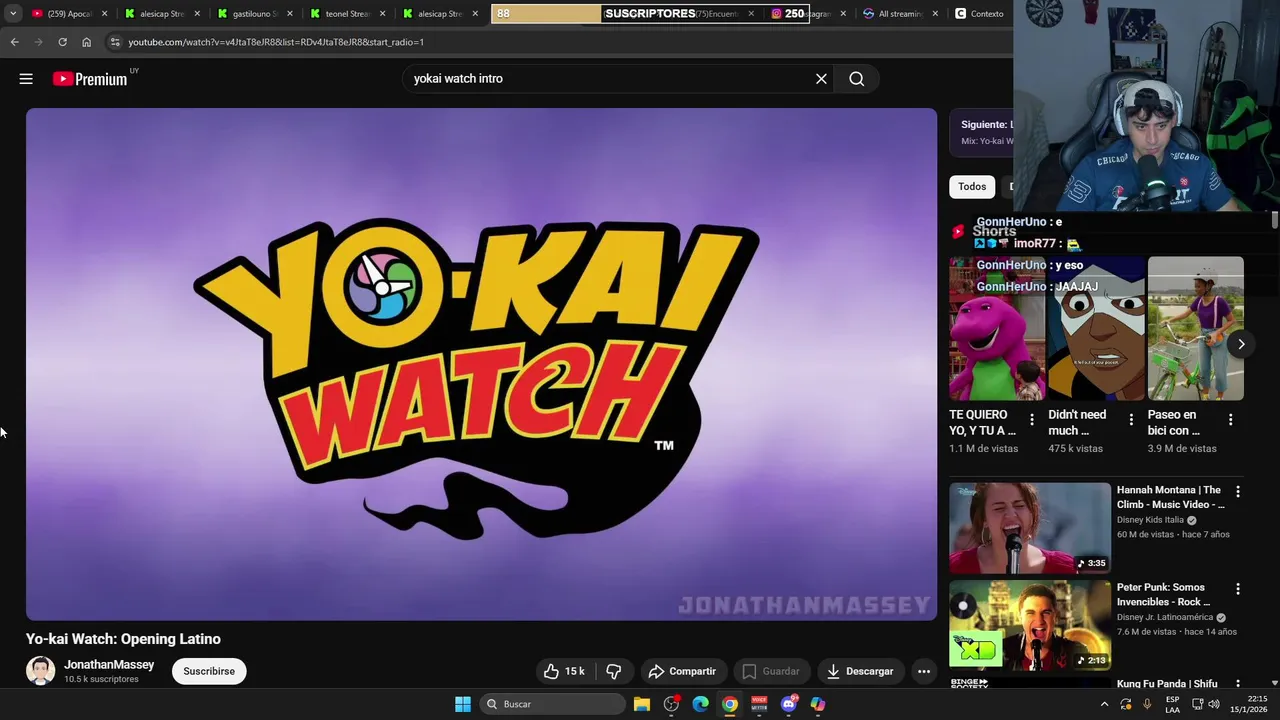The width and height of the screenshot is (1280, 720).
Task: Switch to the Apocal YouTube tab
Action: click(x=69, y=14)
